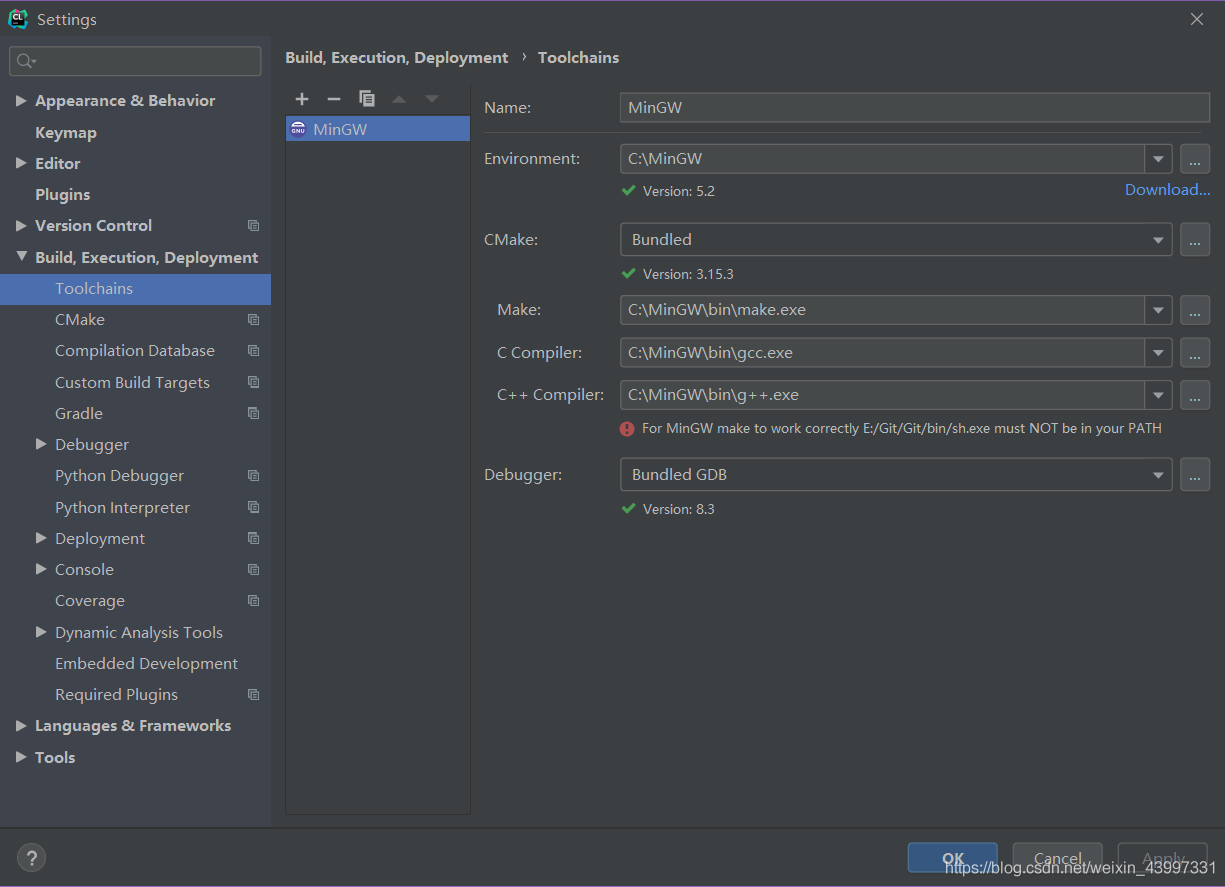Add a new toolchain with plus icon
Screen dimensions: 1225x887
click(302, 99)
